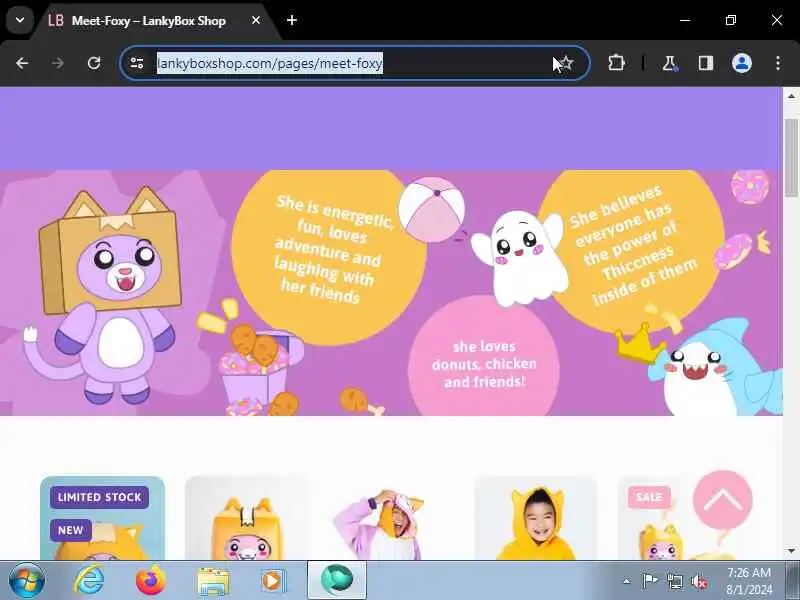The image size is (800, 600).
Task: Toggle the browser side panel
Action: (x=706, y=63)
